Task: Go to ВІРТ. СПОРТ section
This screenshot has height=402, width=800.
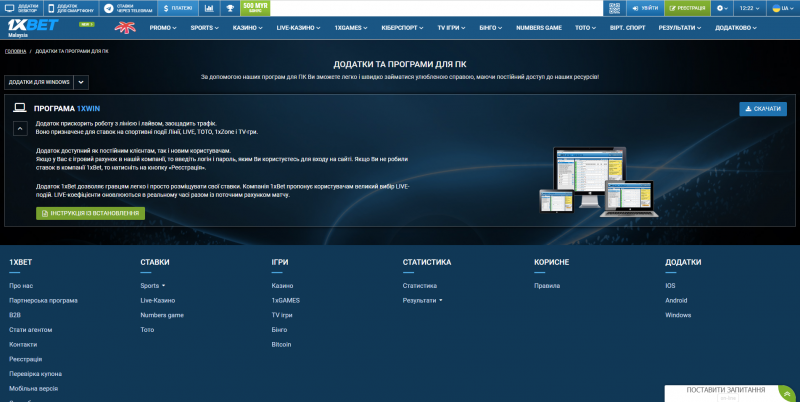Action: (x=627, y=28)
